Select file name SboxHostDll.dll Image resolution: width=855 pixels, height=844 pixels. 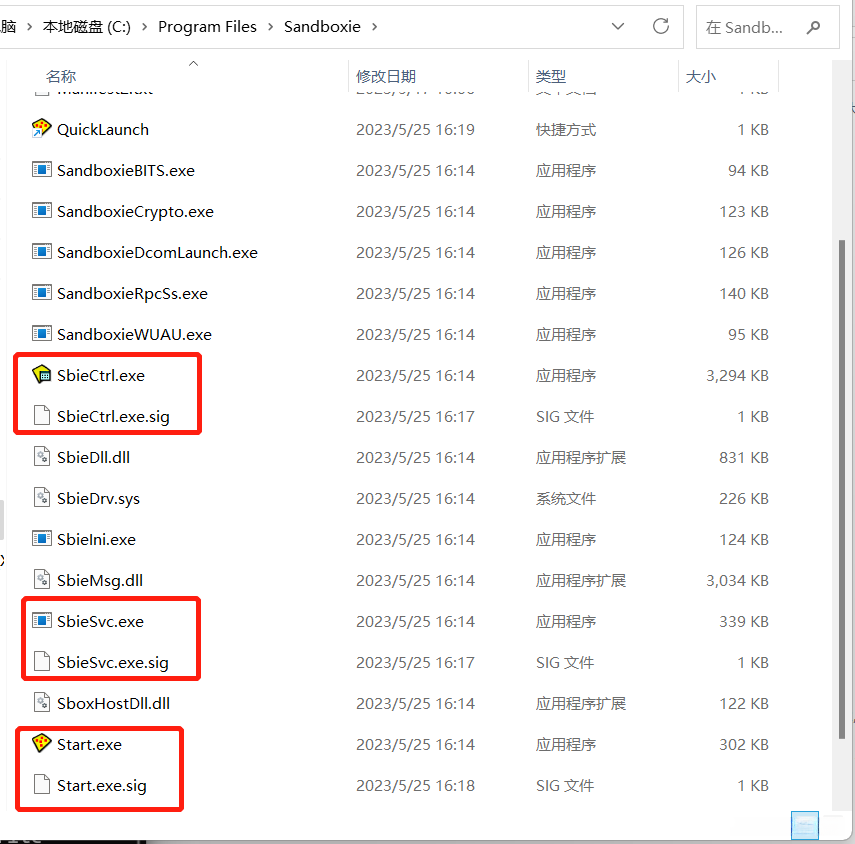[113, 703]
